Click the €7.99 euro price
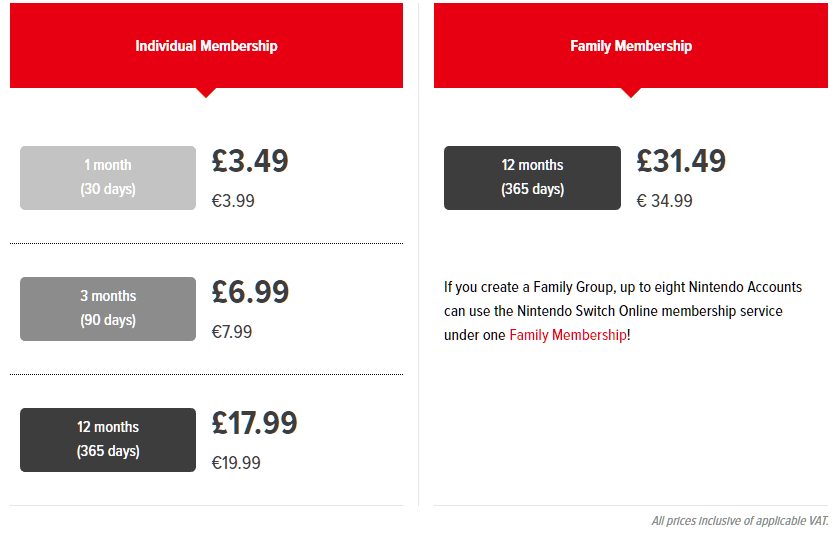 [232, 332]
